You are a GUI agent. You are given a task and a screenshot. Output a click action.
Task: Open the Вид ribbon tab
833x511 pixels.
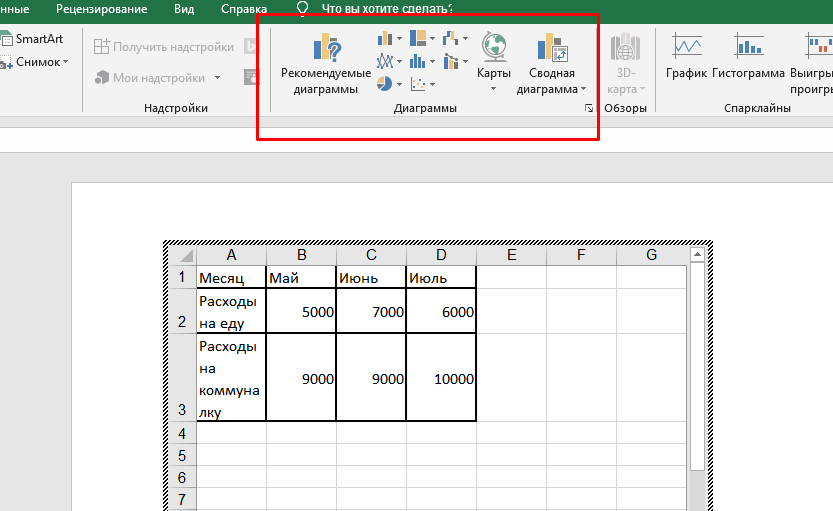tap(184, 9)
